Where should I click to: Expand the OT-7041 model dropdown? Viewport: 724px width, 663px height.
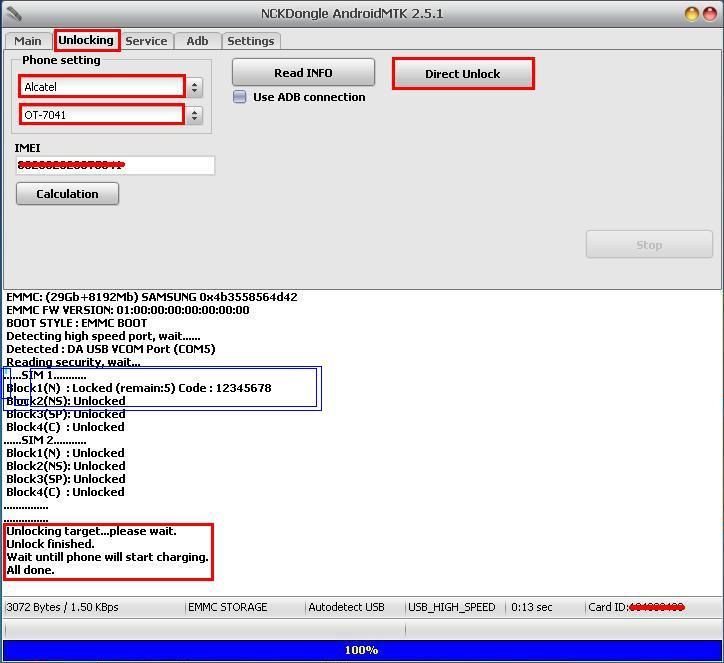point(102,115)
